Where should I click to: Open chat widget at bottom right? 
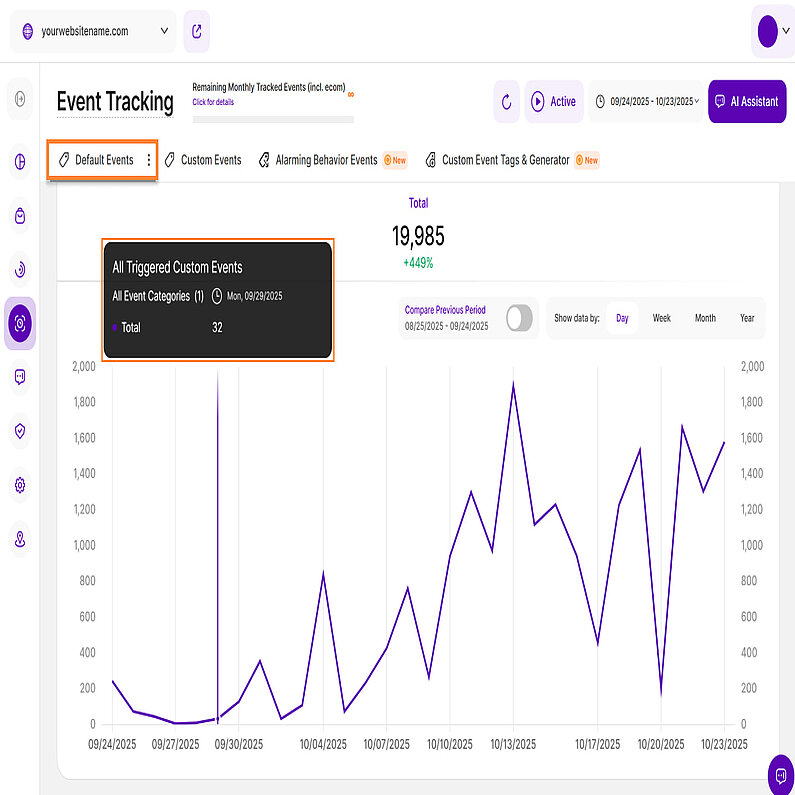[x=780, y=774]
